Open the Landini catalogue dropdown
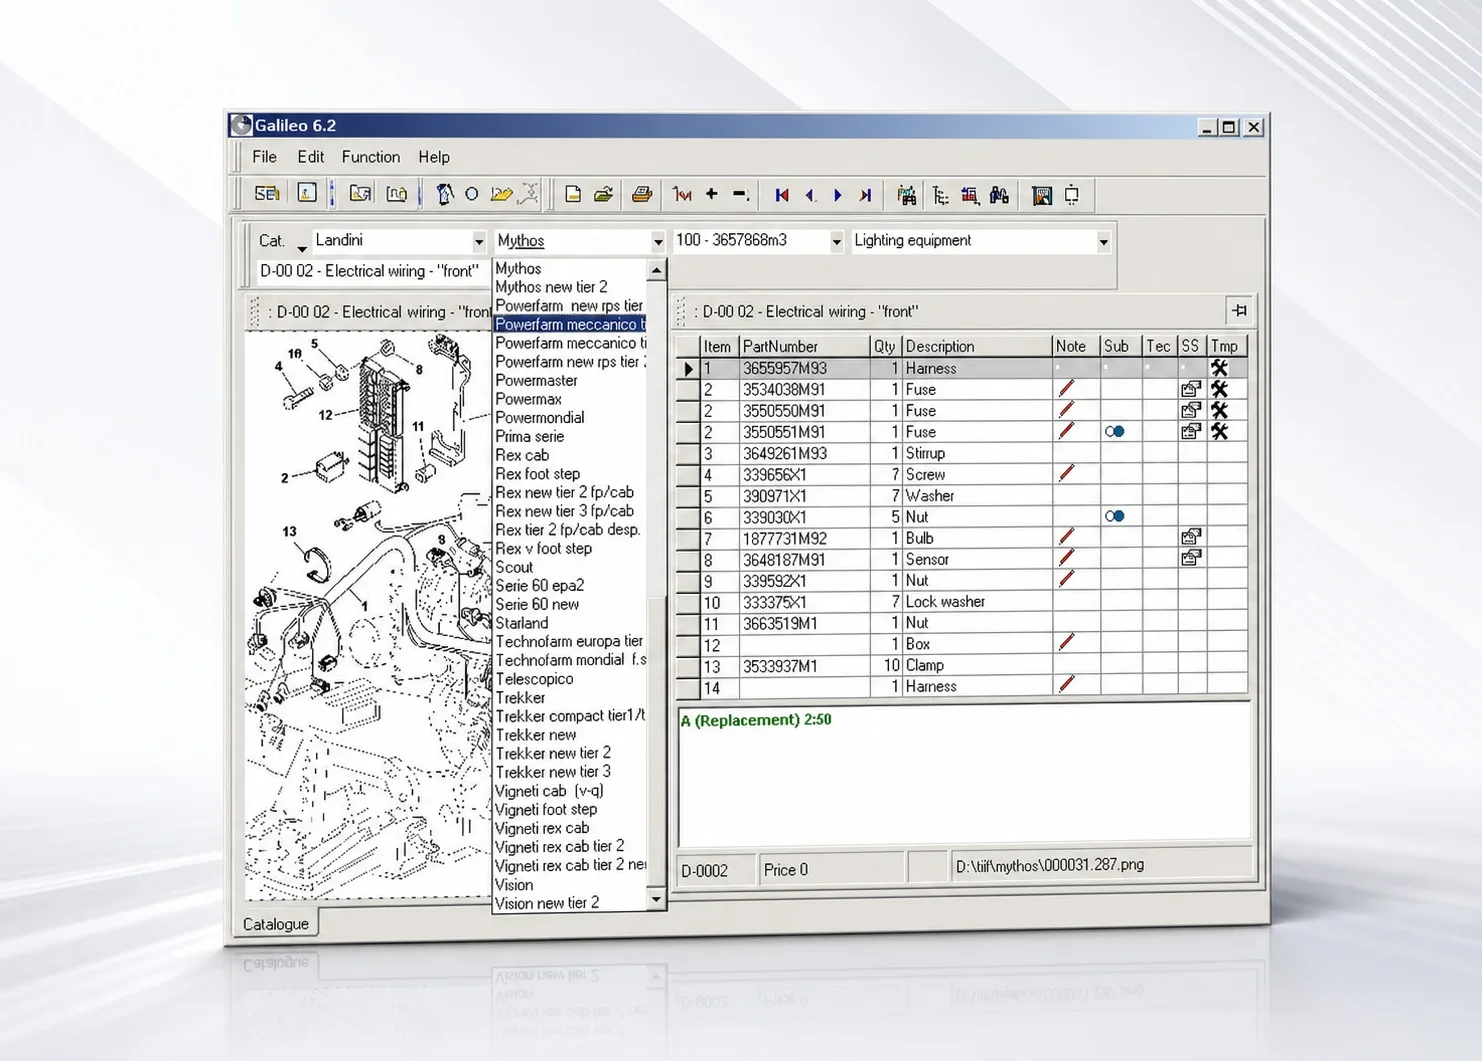Screen dimensions: 1482x1061 (479, 242)
